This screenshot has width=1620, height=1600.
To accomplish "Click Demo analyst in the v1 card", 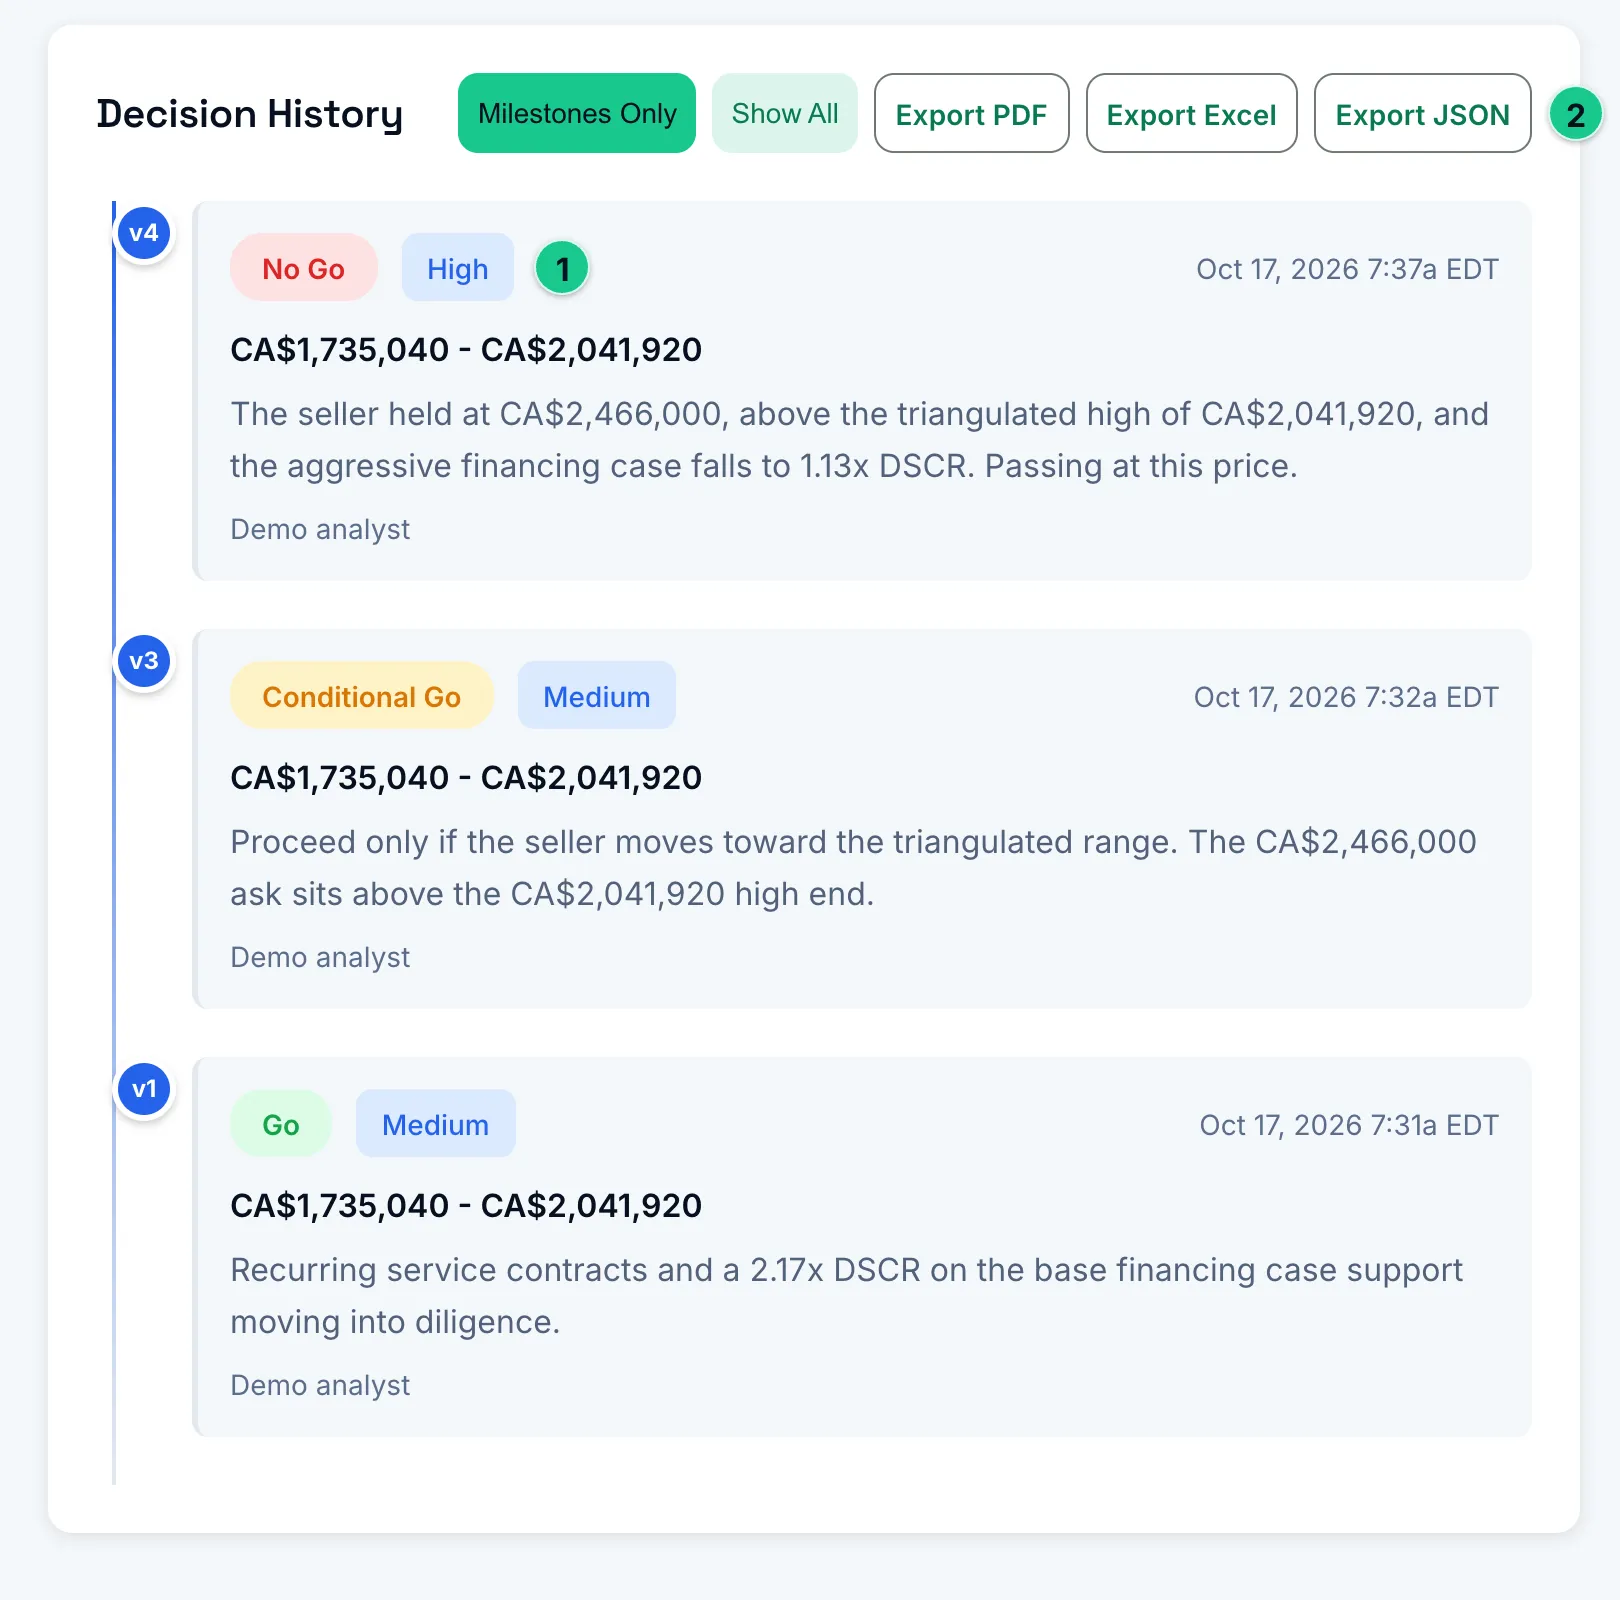I will 320,1385.
